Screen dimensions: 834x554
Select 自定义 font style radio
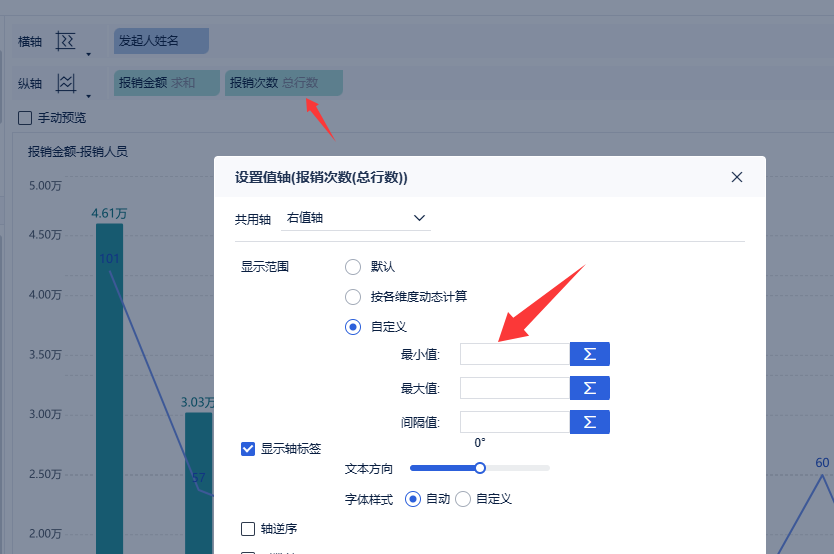[x=463, y=499]
